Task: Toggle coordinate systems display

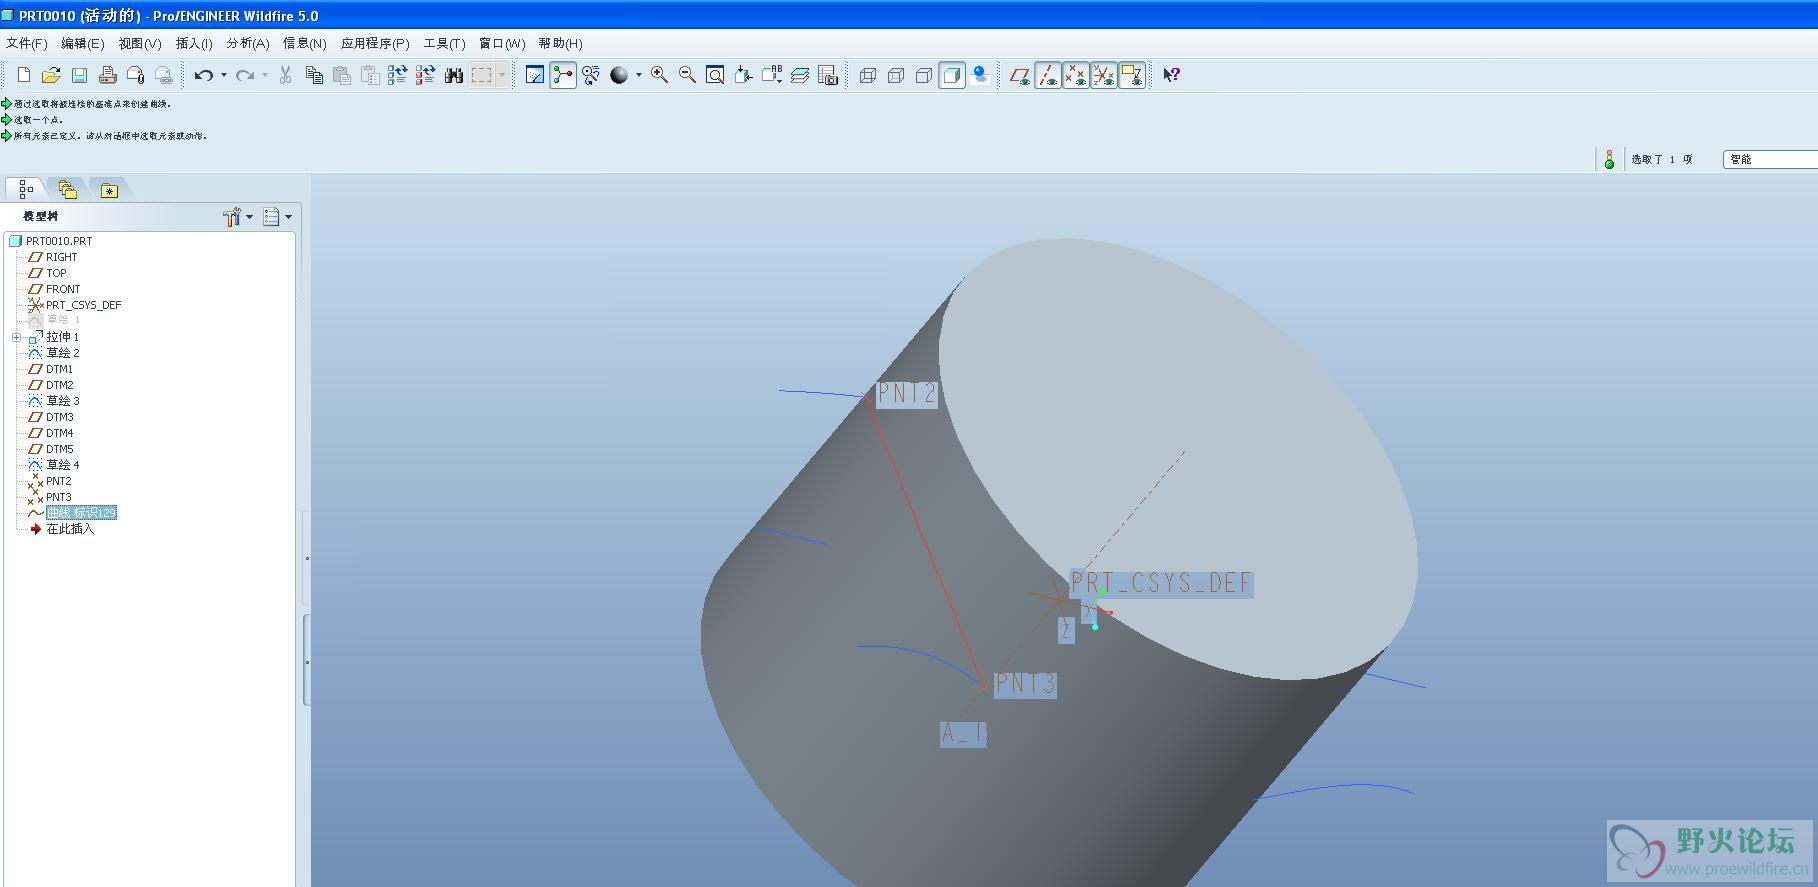Action: pos(1104,75)
